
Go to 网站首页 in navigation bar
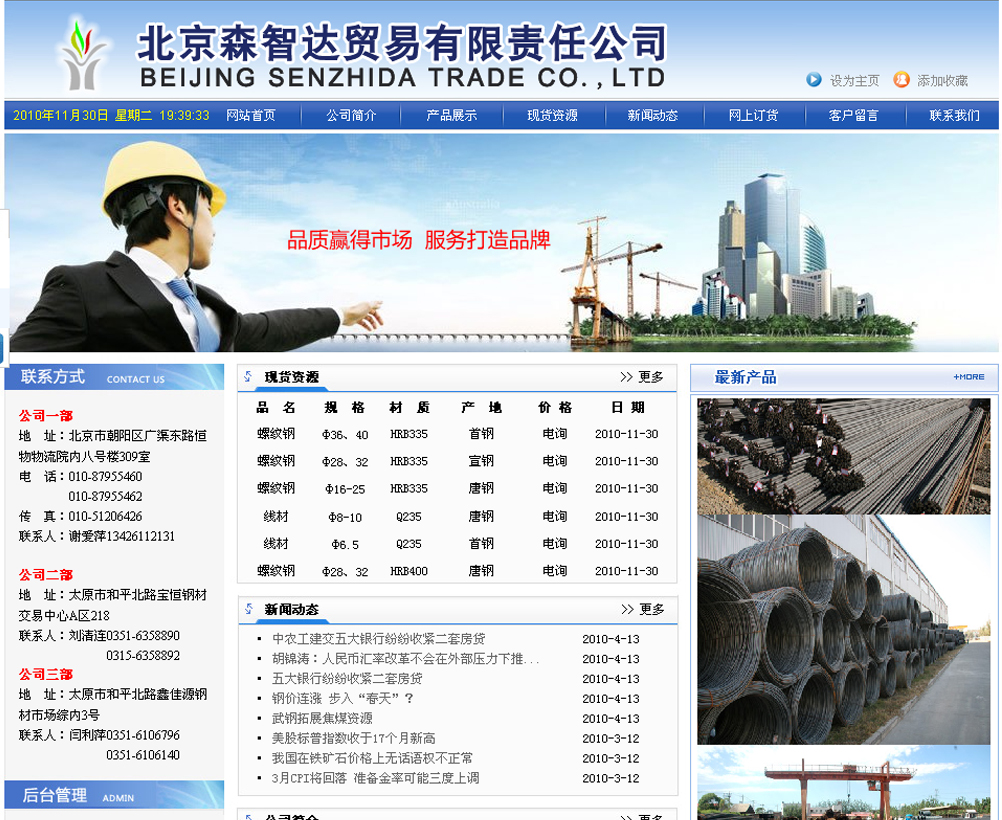click(251, 115)
